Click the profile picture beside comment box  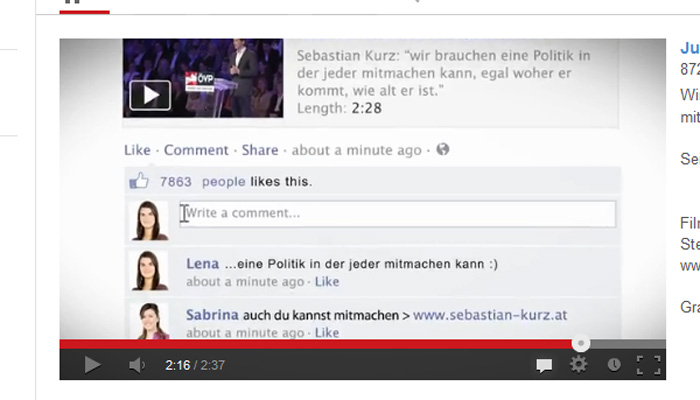pos(149,221)
